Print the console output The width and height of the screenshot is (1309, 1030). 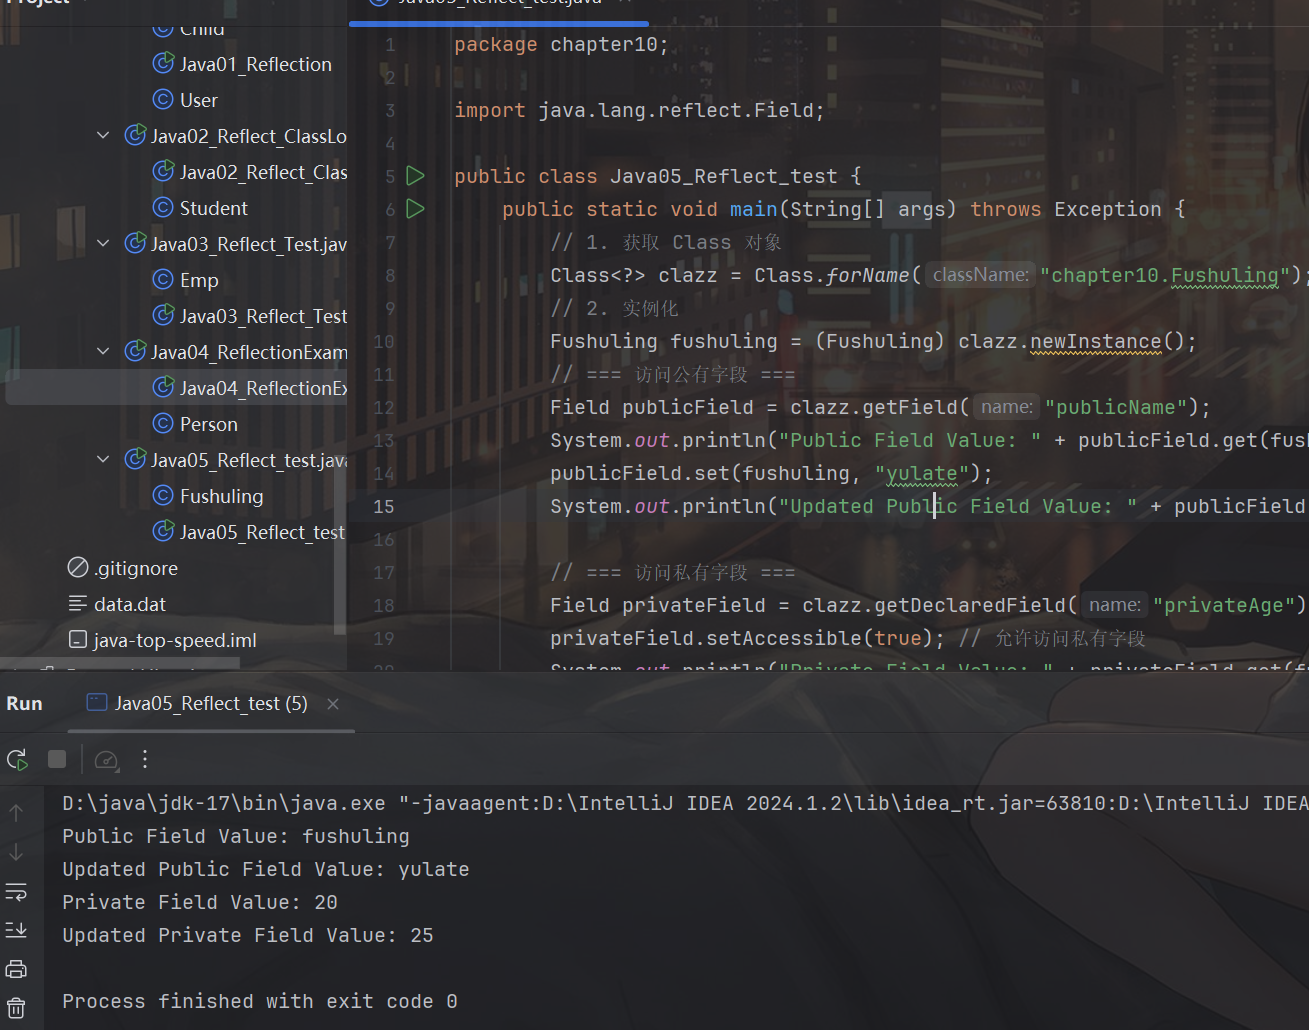click(16, 969)
